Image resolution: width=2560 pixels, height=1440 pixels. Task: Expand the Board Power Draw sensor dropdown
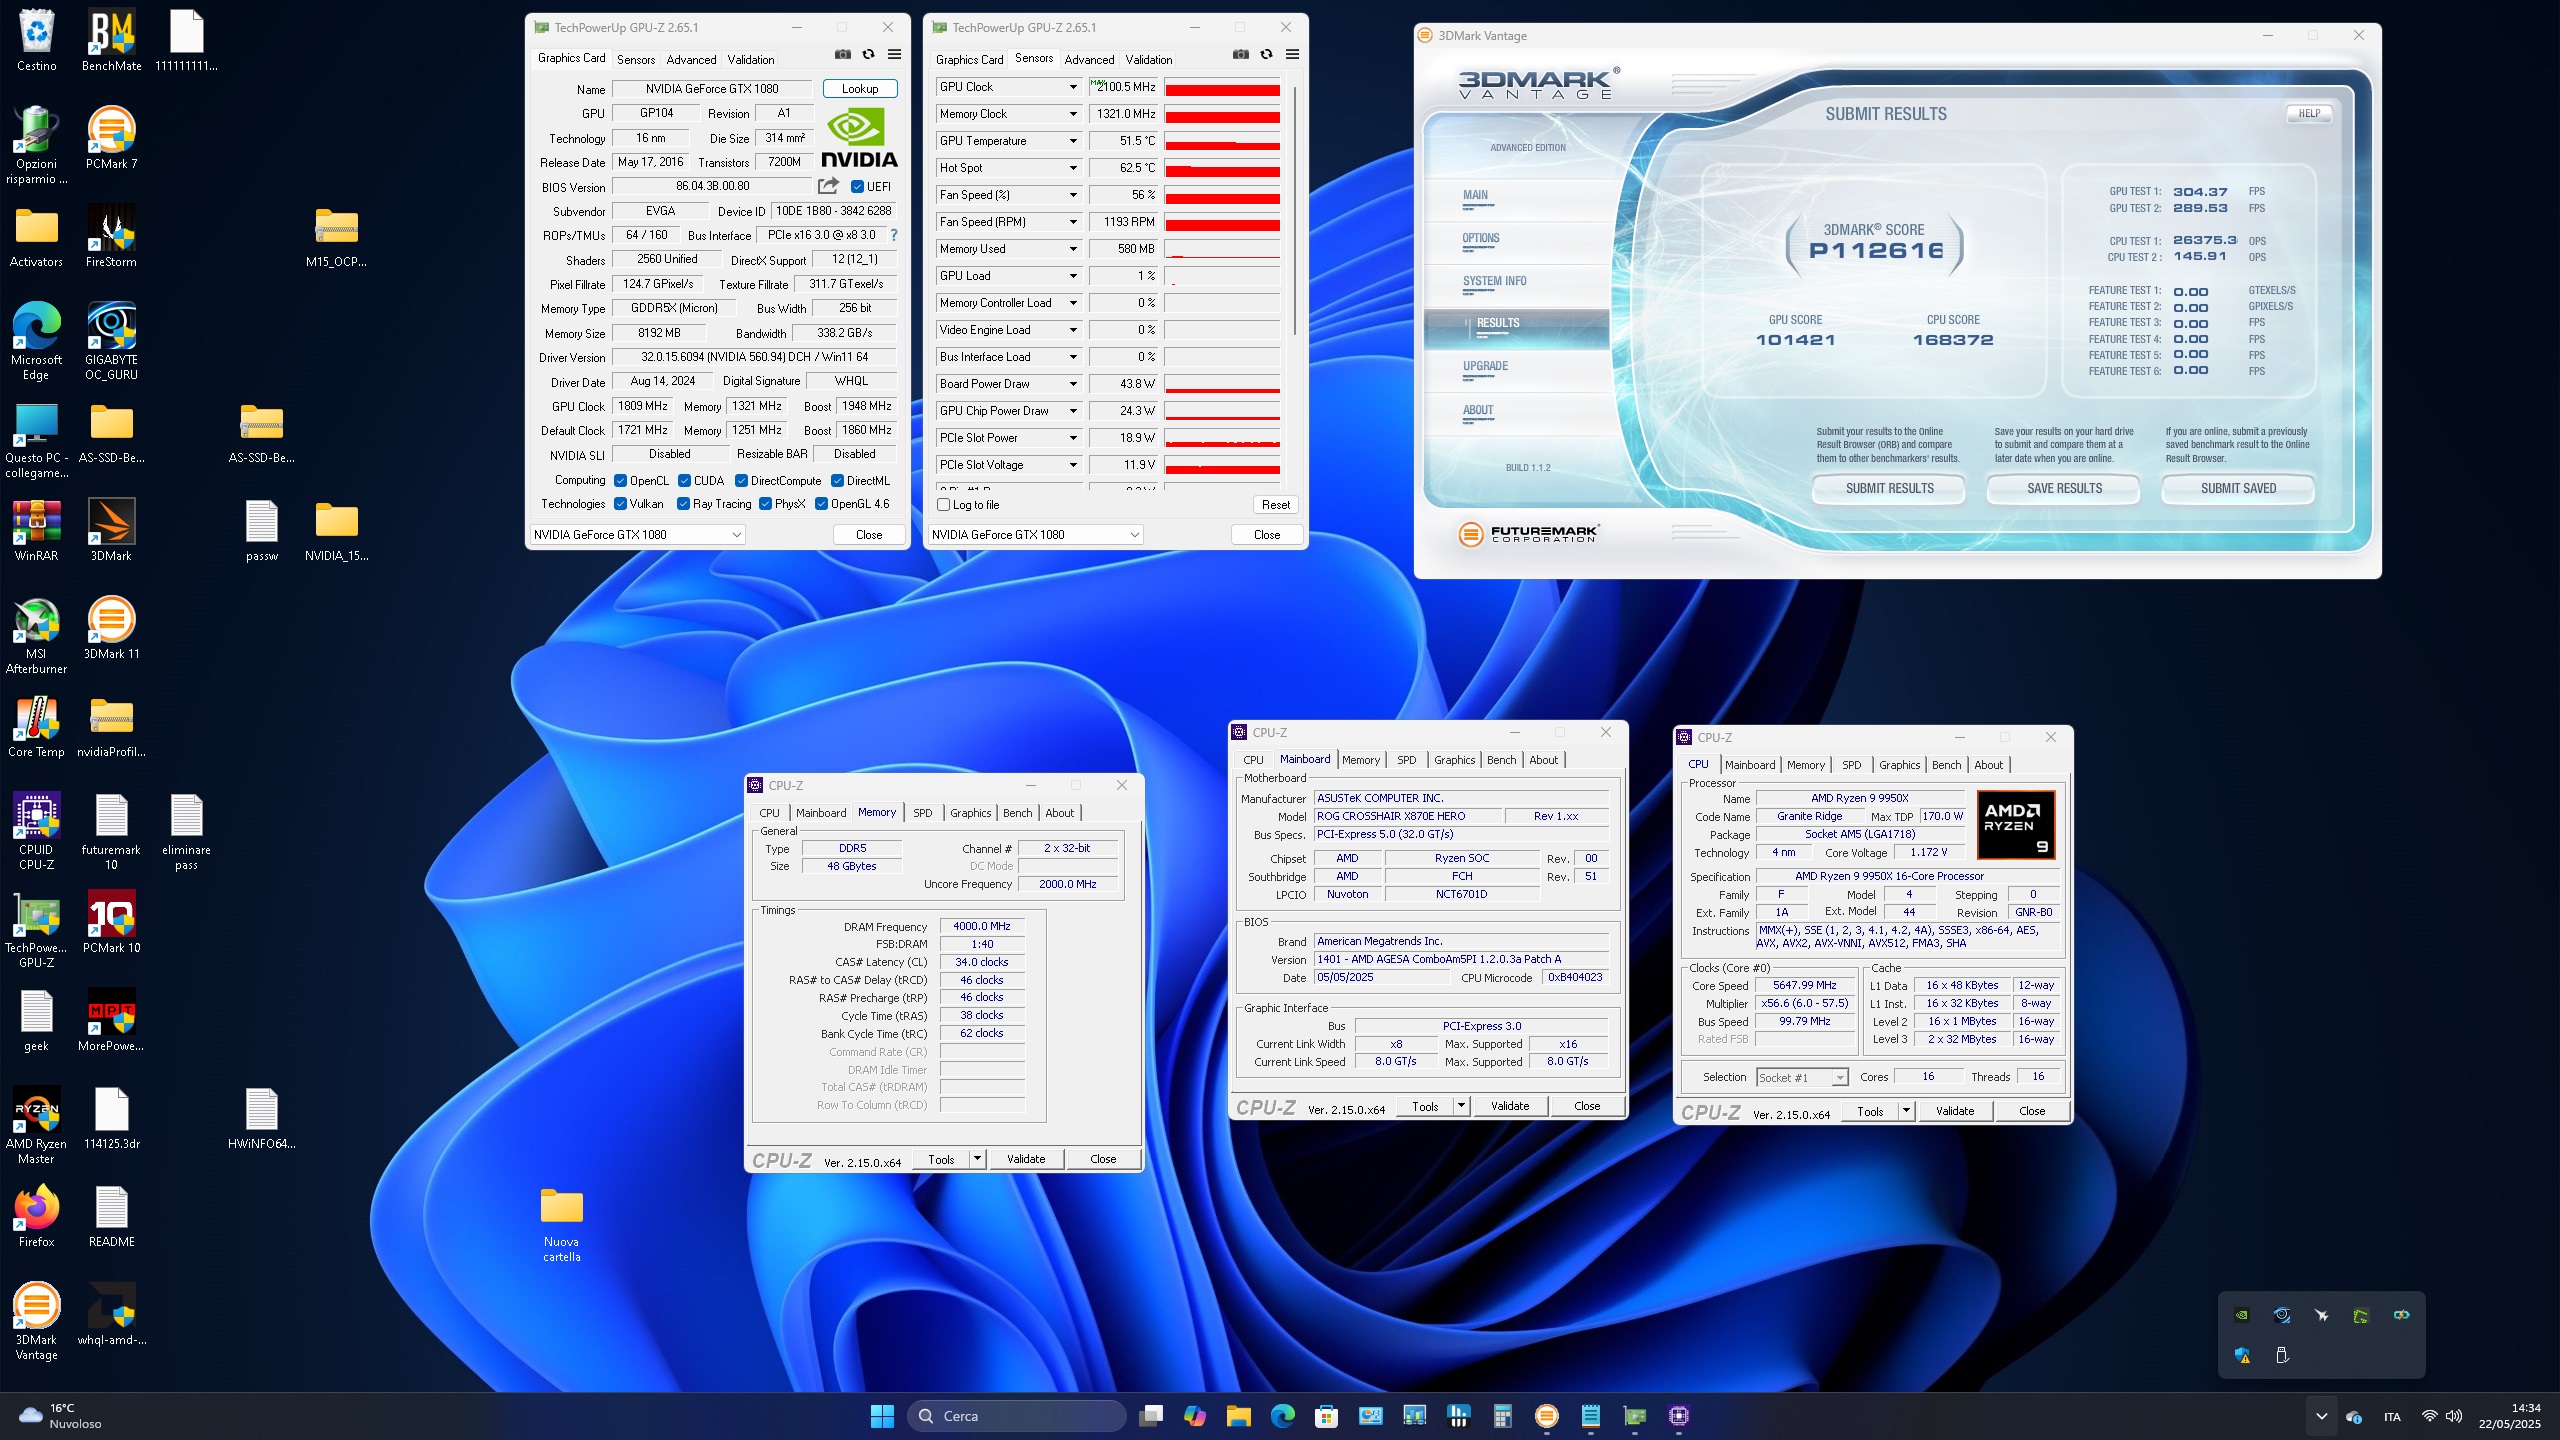pos(1073,384)
